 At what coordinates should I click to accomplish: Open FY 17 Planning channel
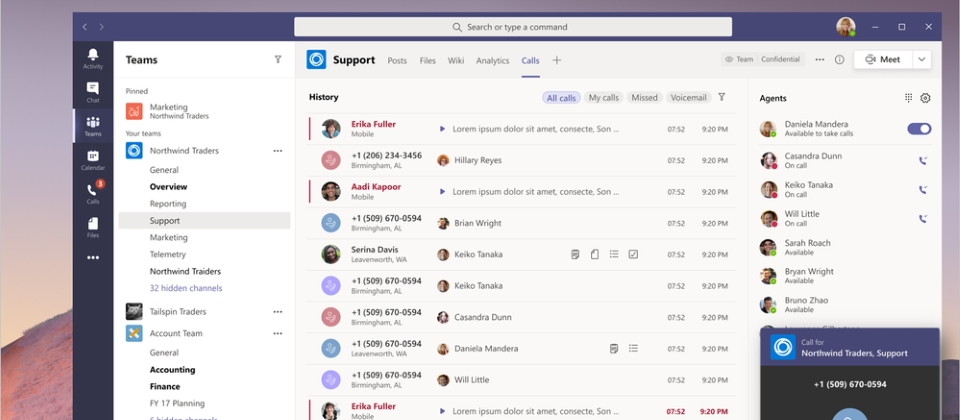[x=177, y=403]
